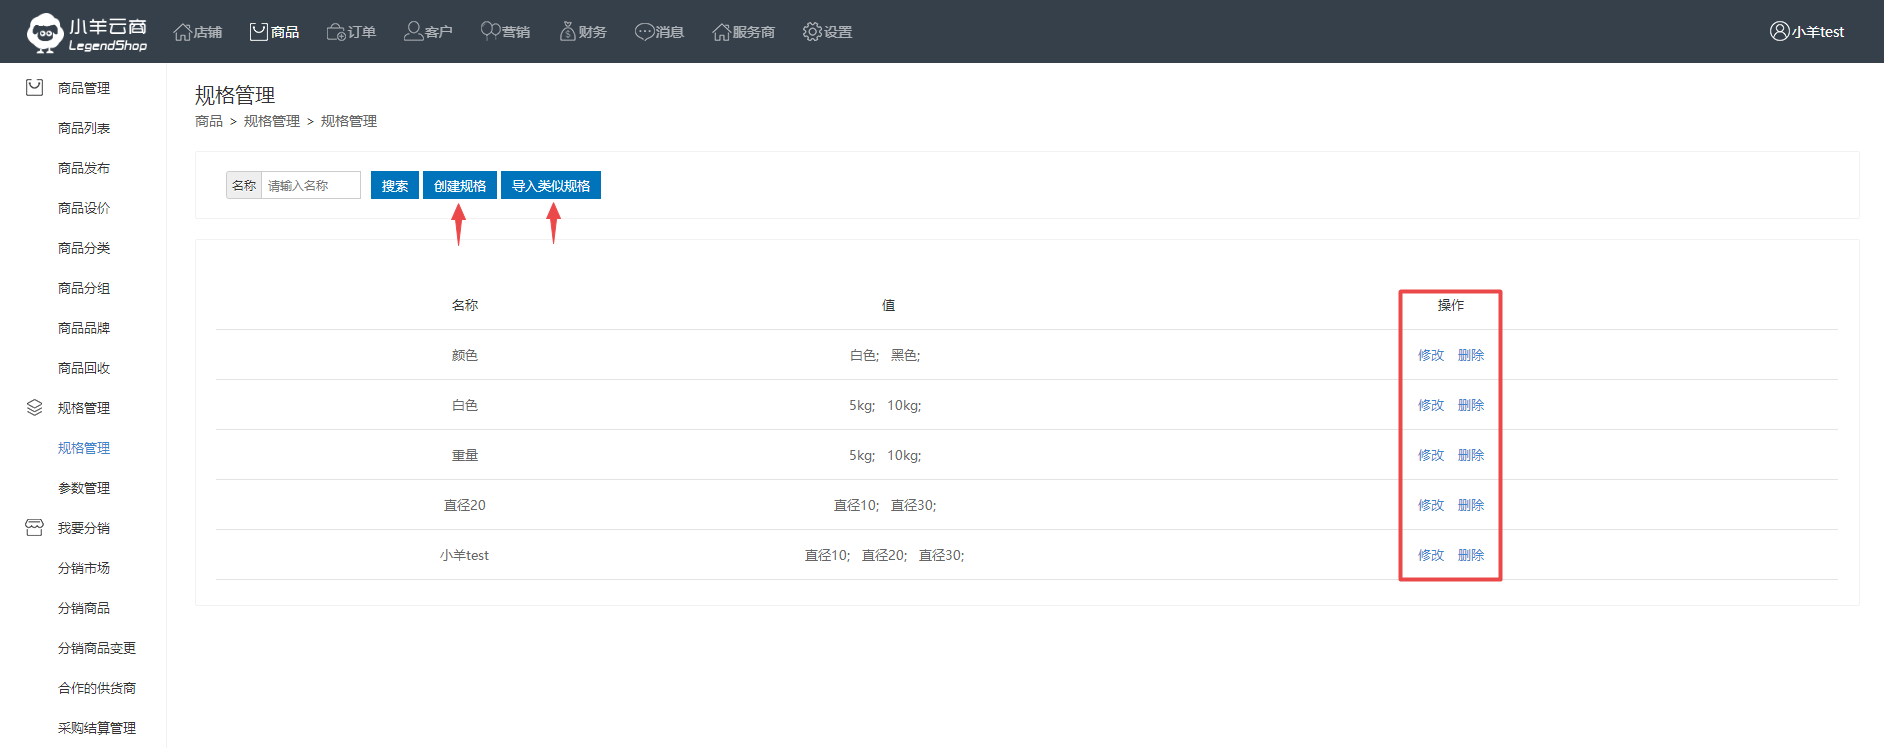Screen dimensions: 1884x748
Task: Open the 服务商 top navigation item
Action: (743, 32)
